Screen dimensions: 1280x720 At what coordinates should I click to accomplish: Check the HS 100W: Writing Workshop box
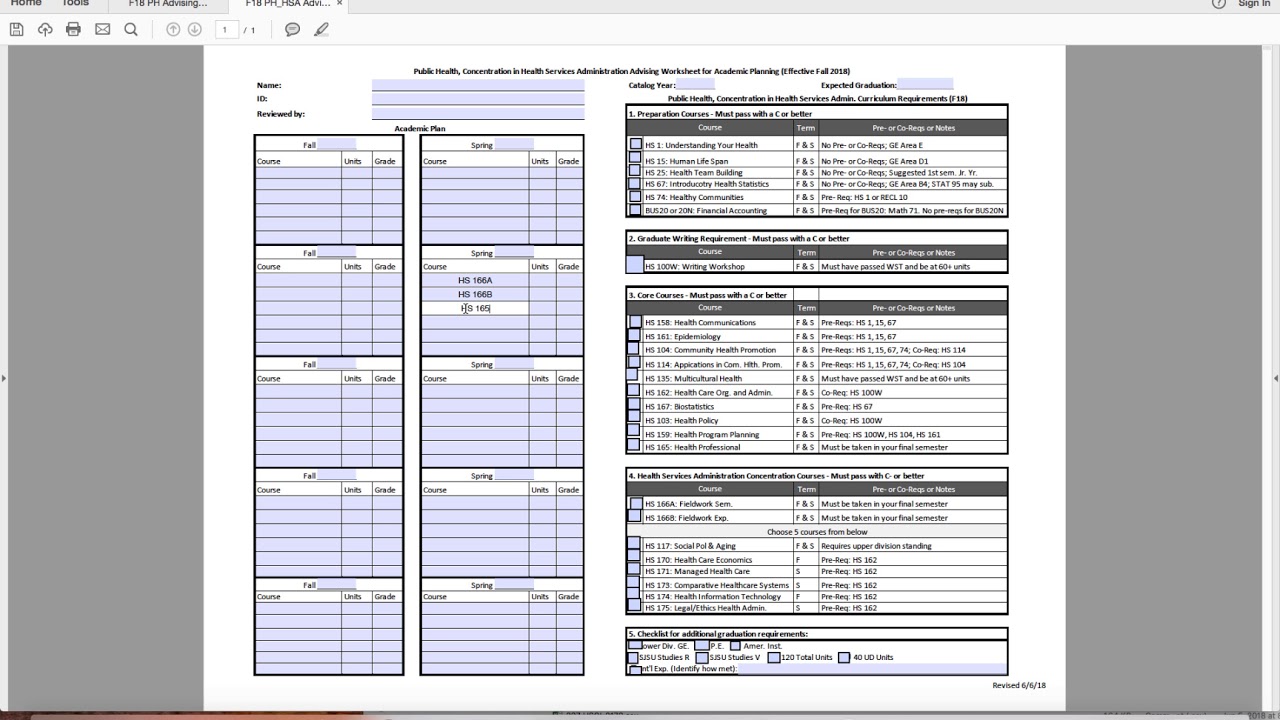click(x=635, y=265)
